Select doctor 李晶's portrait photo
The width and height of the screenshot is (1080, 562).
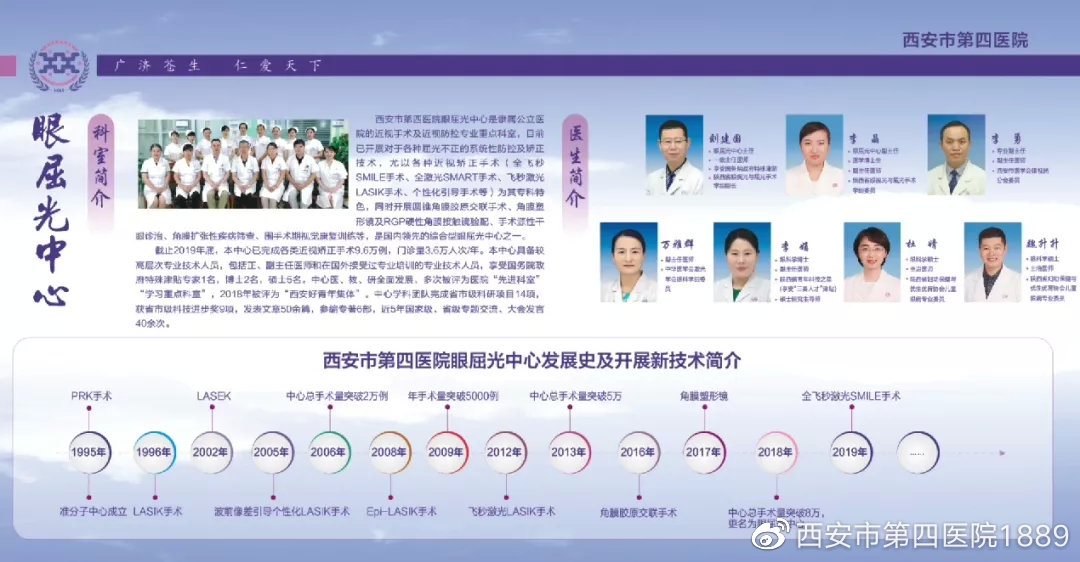[x=814, y=156]
